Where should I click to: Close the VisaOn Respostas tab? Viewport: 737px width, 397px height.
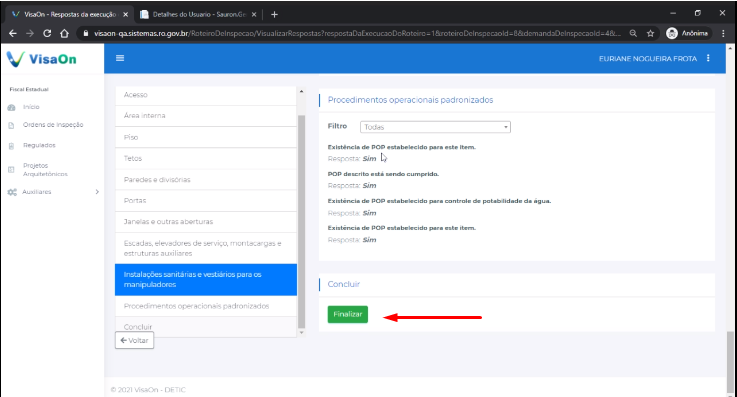pyautogui.click(x=125, y=15)
